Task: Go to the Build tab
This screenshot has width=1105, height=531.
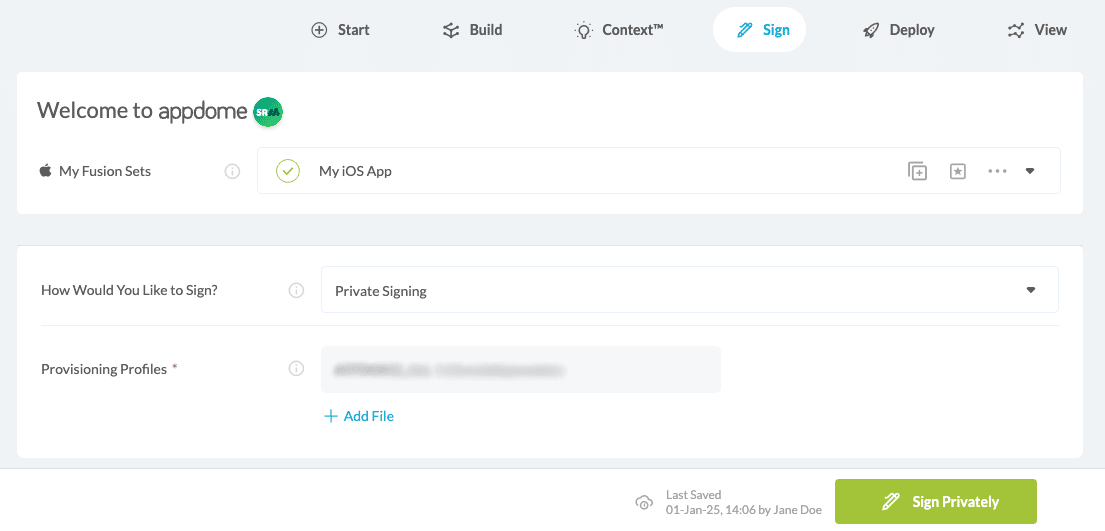Action: coord(473,30)
